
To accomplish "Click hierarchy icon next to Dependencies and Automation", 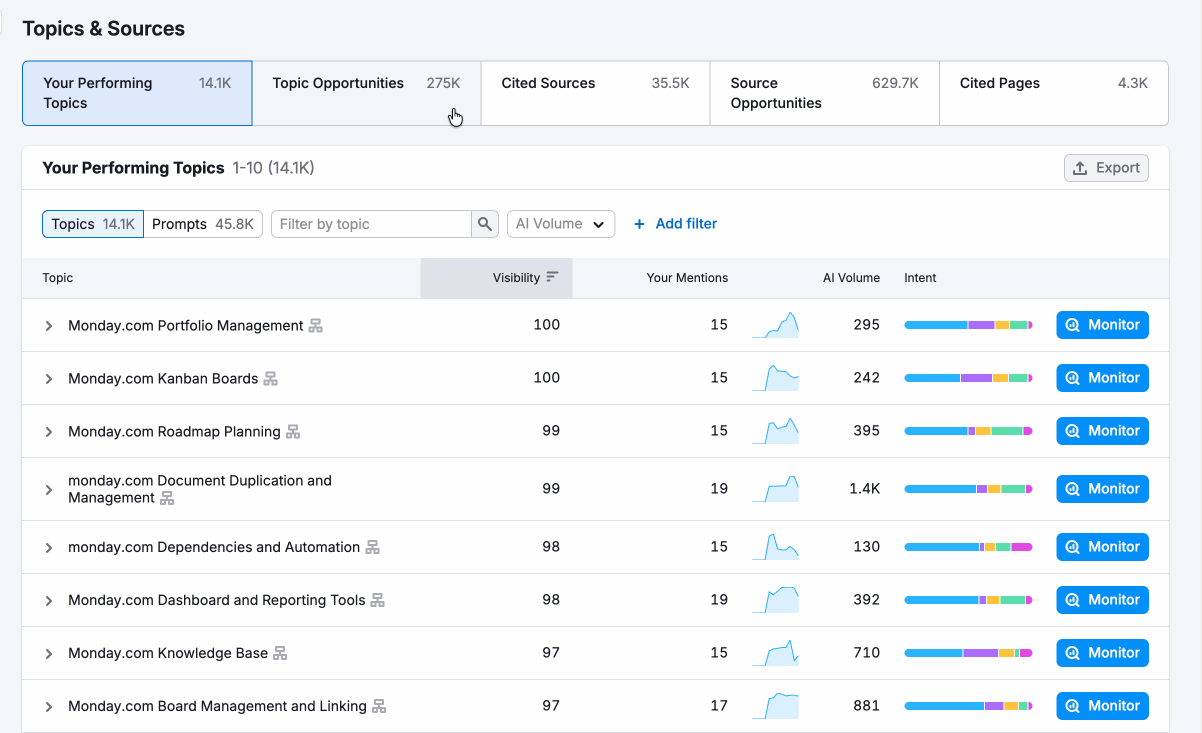I will tap(372, 548).
